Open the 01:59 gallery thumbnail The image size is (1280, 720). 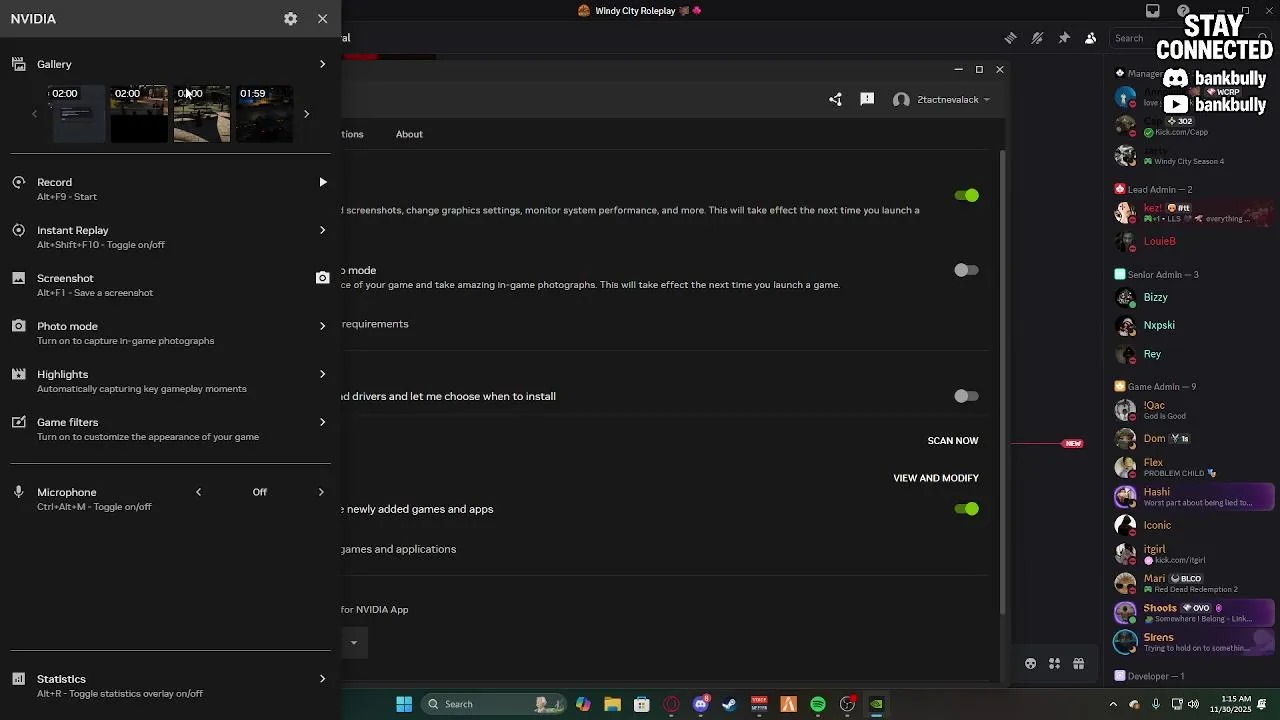264,114
